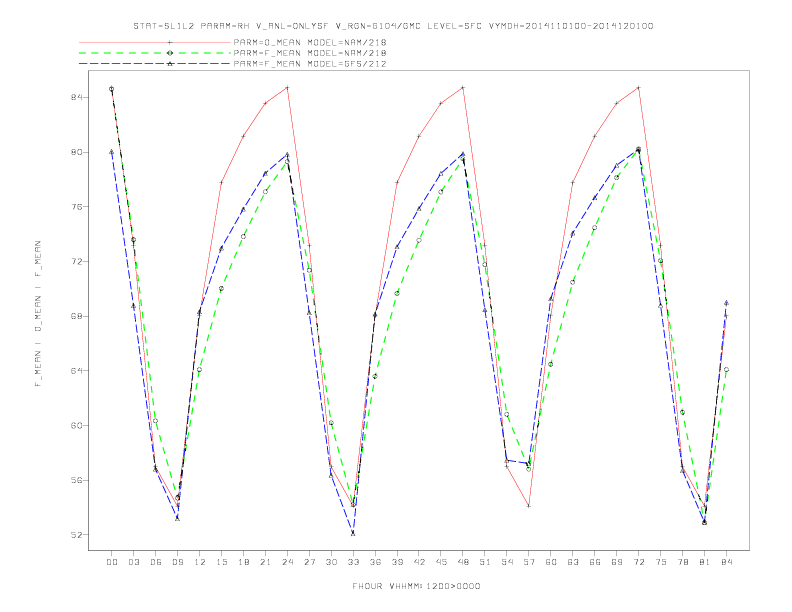The image size is (792, 612).
Task: Click the x-axis title FHOUR VHHMM: 1200>0000
Action: 416,586
